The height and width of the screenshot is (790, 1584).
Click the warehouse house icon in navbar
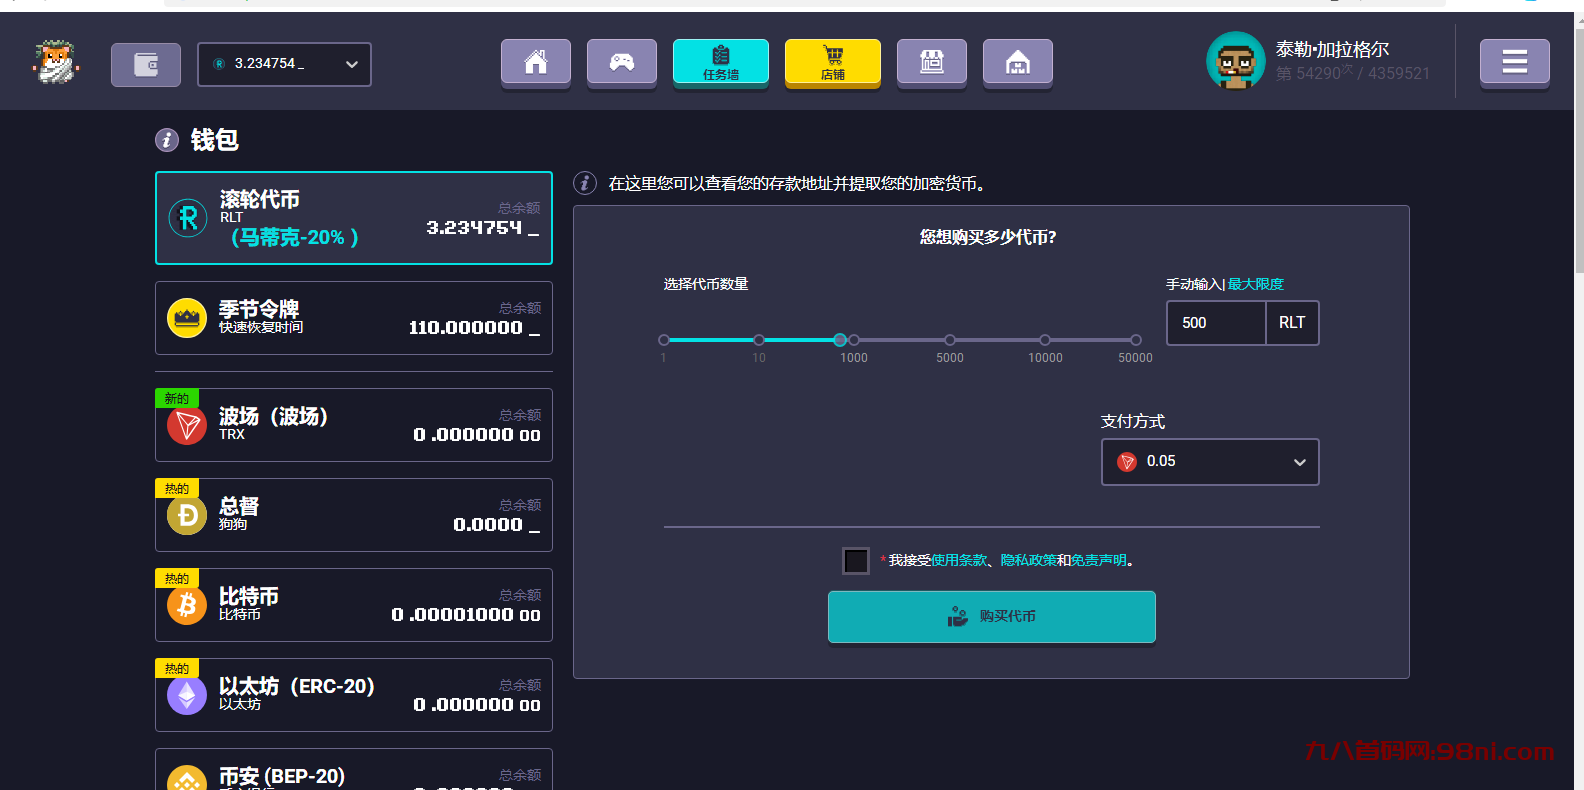[1018, 63]
